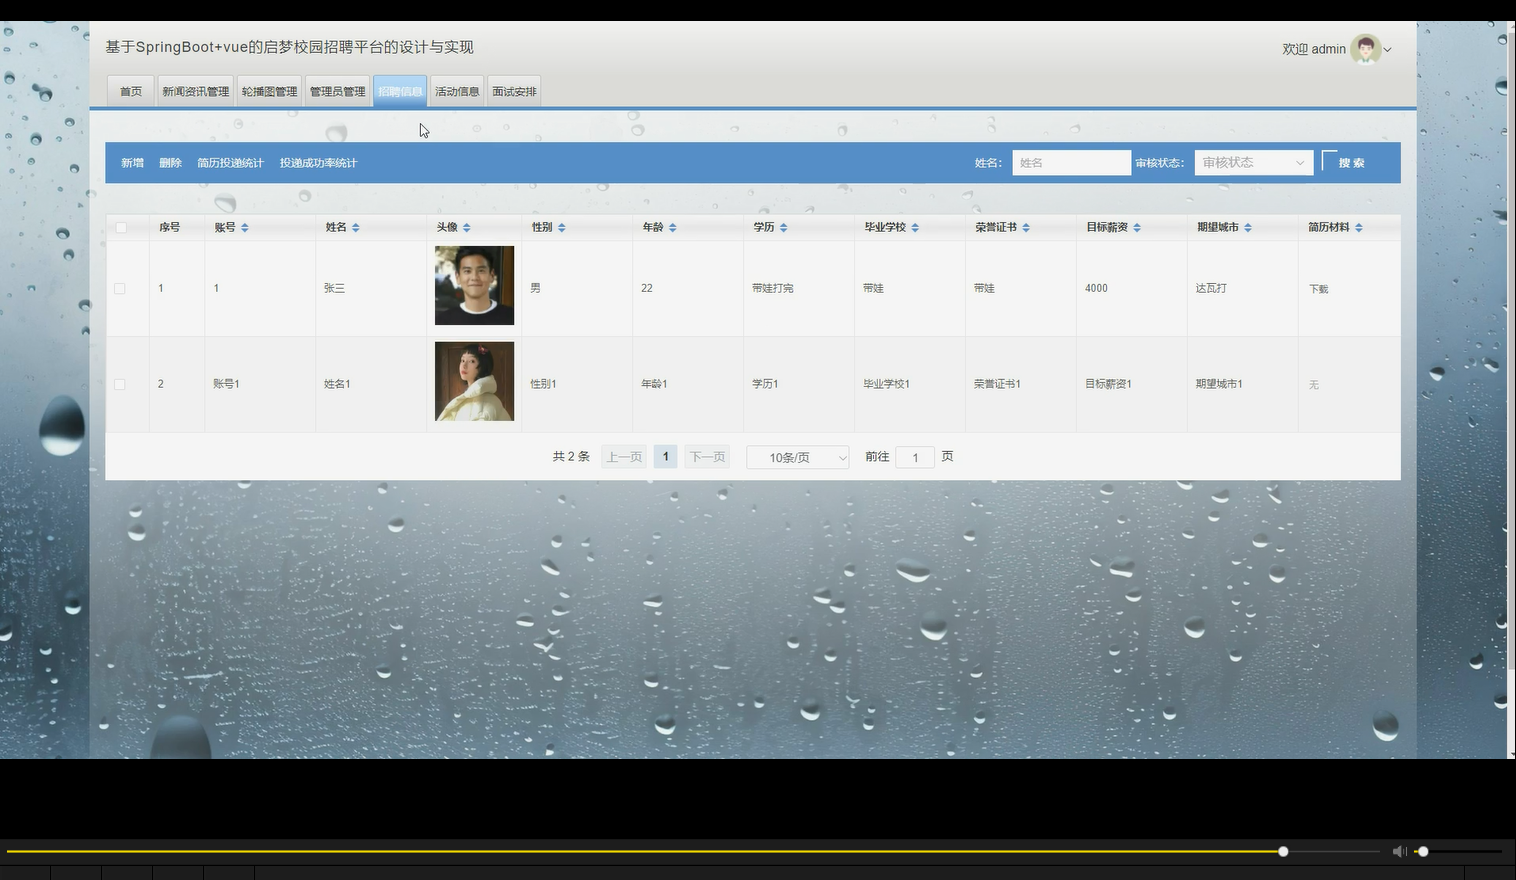Image resolution: width=1516 pixels, height=880 pixels.
Task: Sort table by 年龄 column arrows
Action: coord(673,228)
